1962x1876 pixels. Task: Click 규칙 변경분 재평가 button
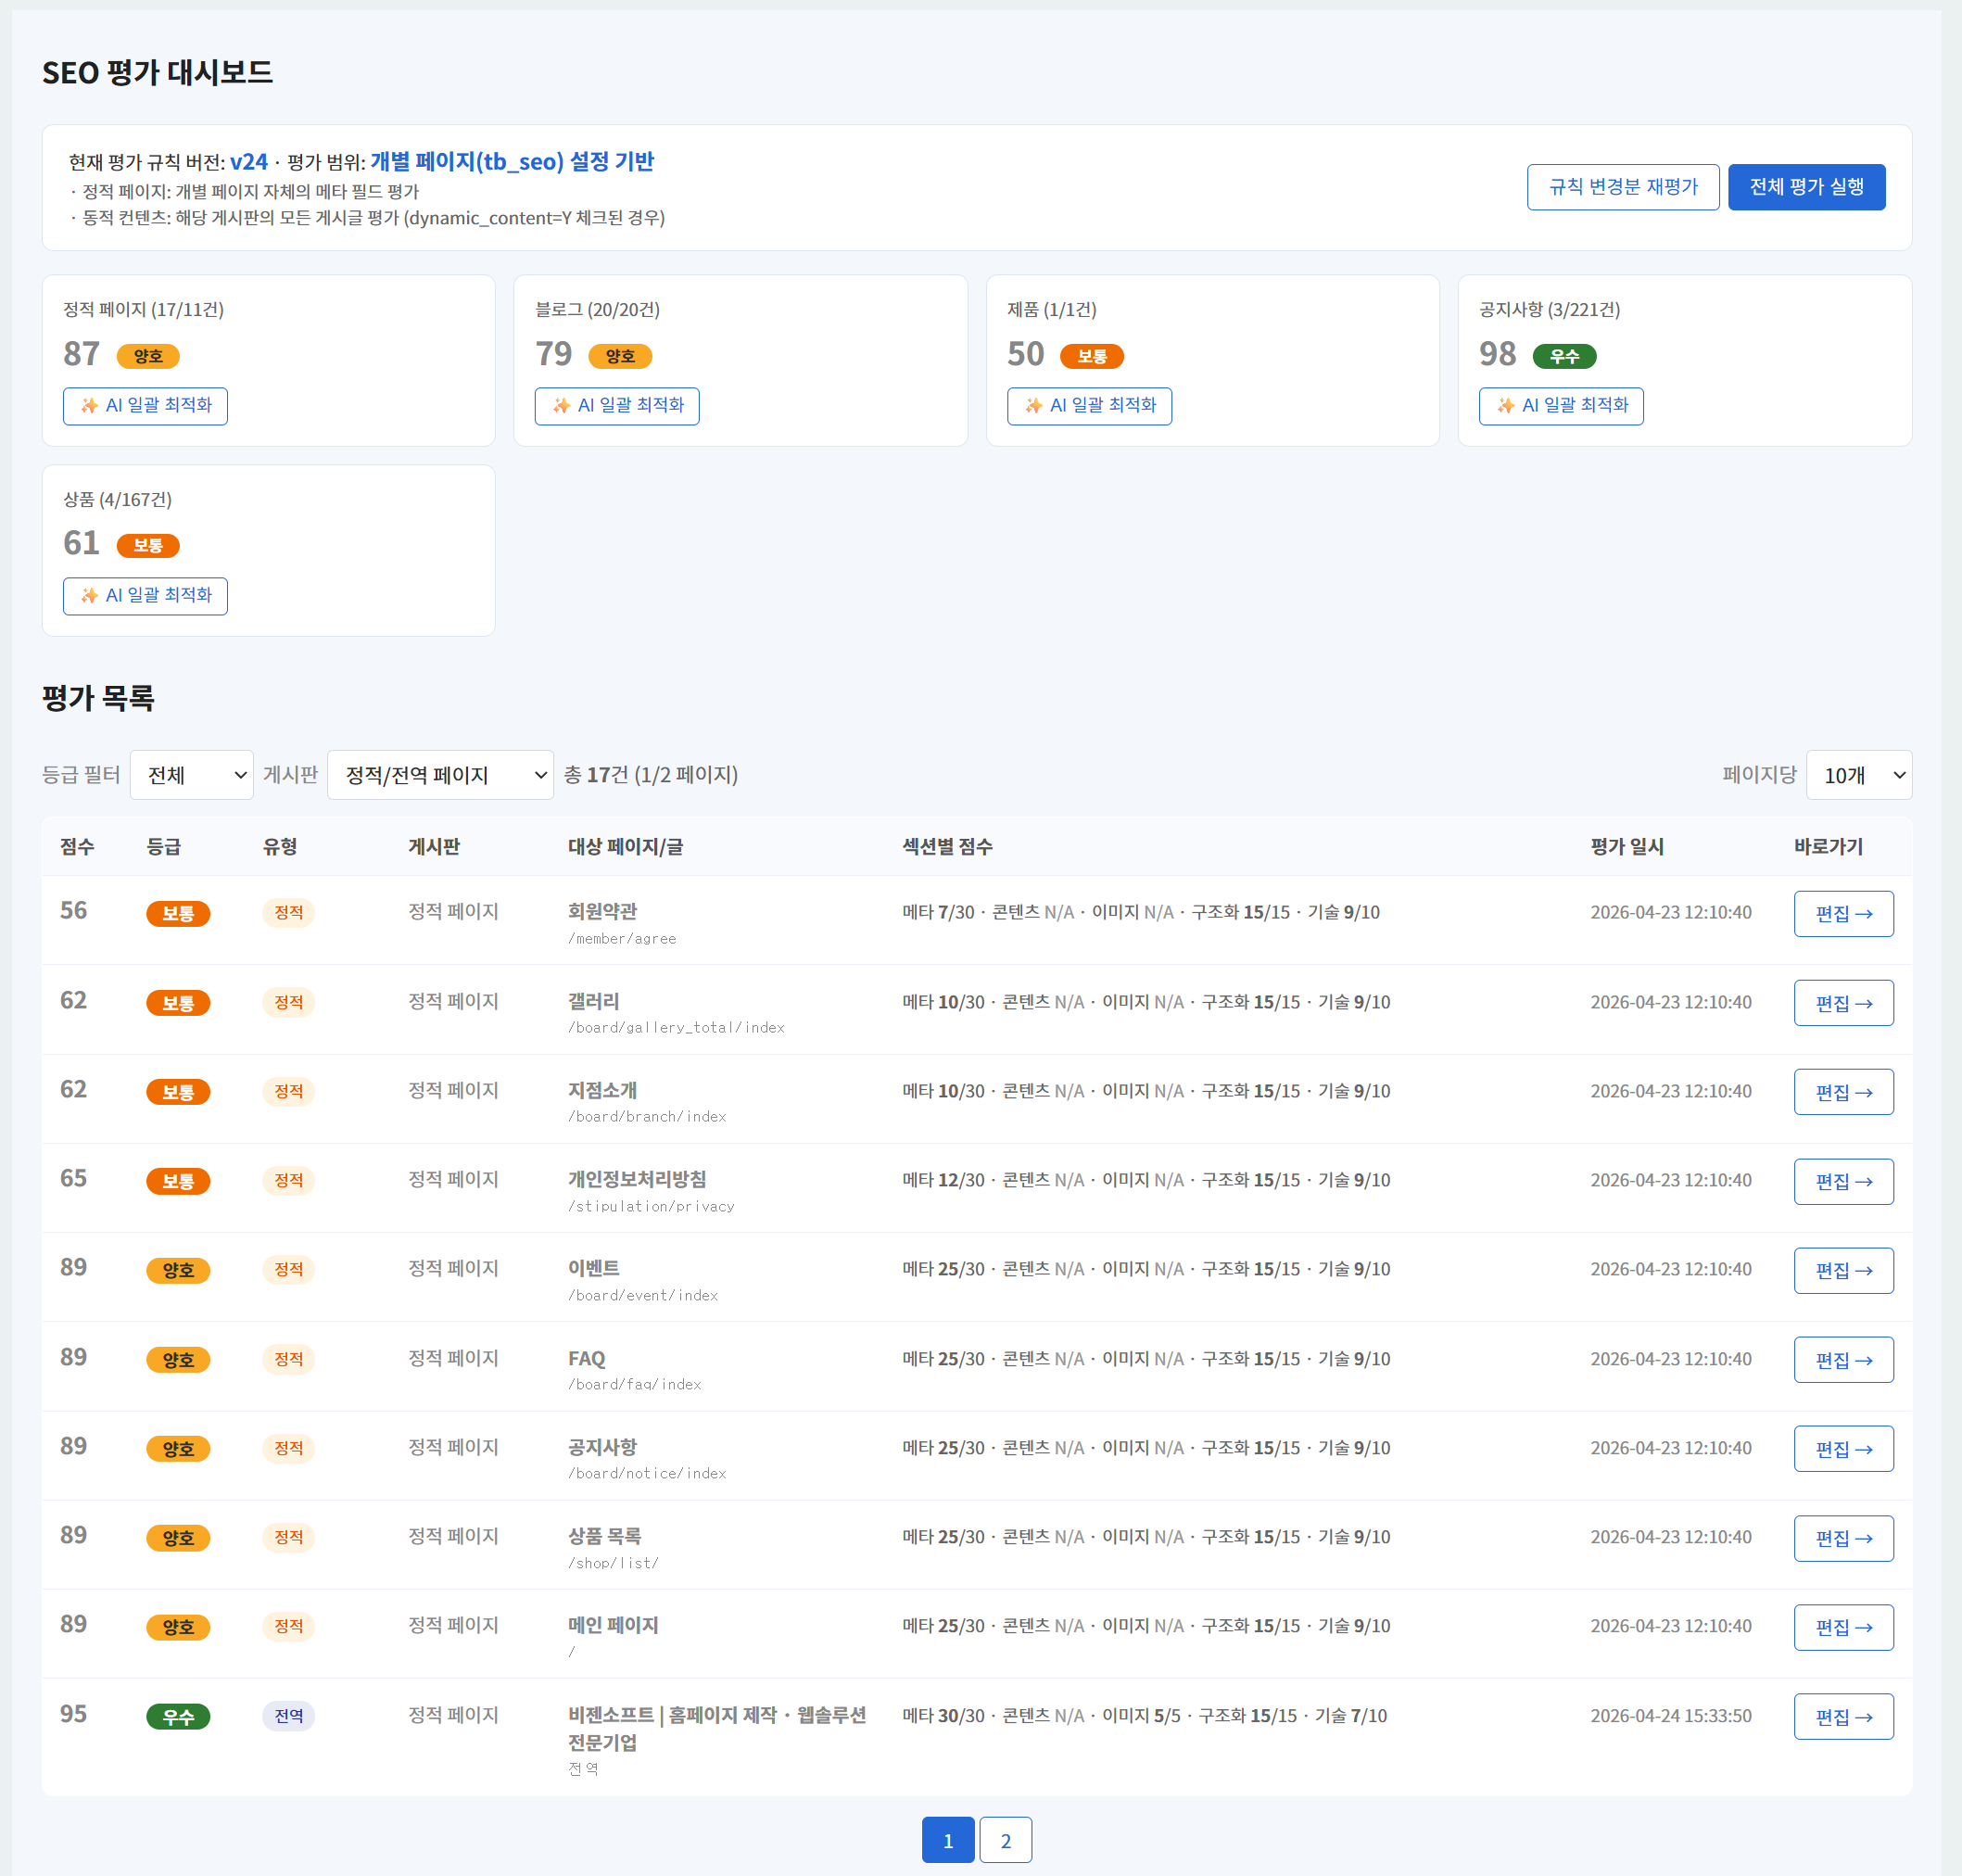click(1622, 187)
